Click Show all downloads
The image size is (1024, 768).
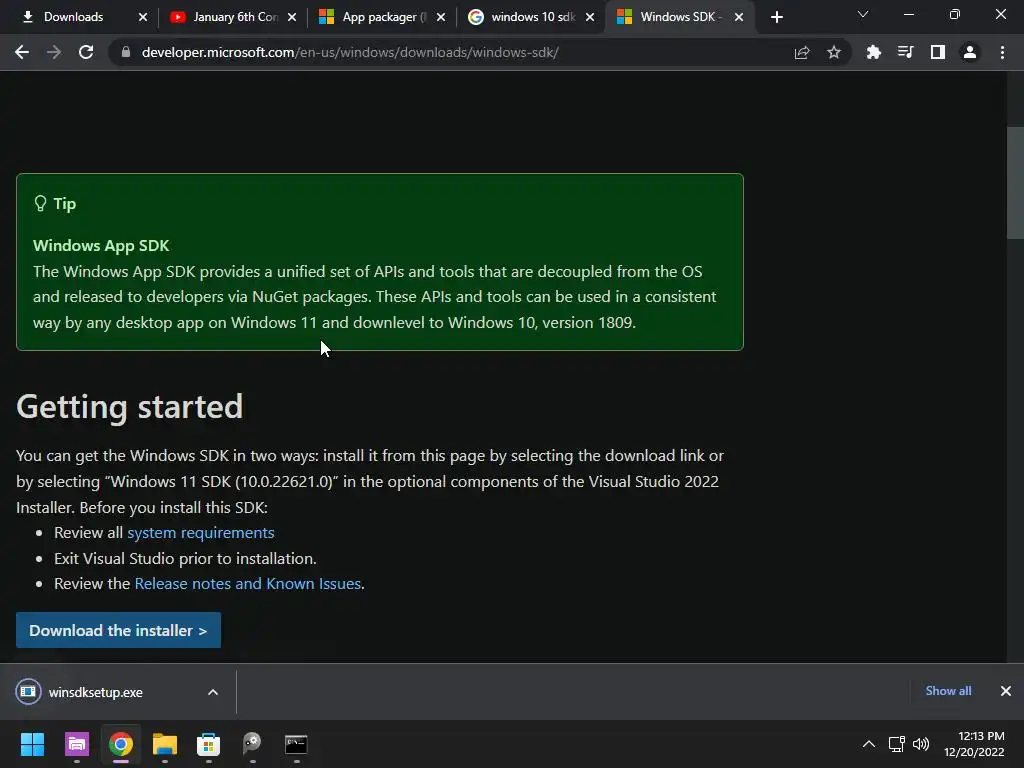pos(948,691)
